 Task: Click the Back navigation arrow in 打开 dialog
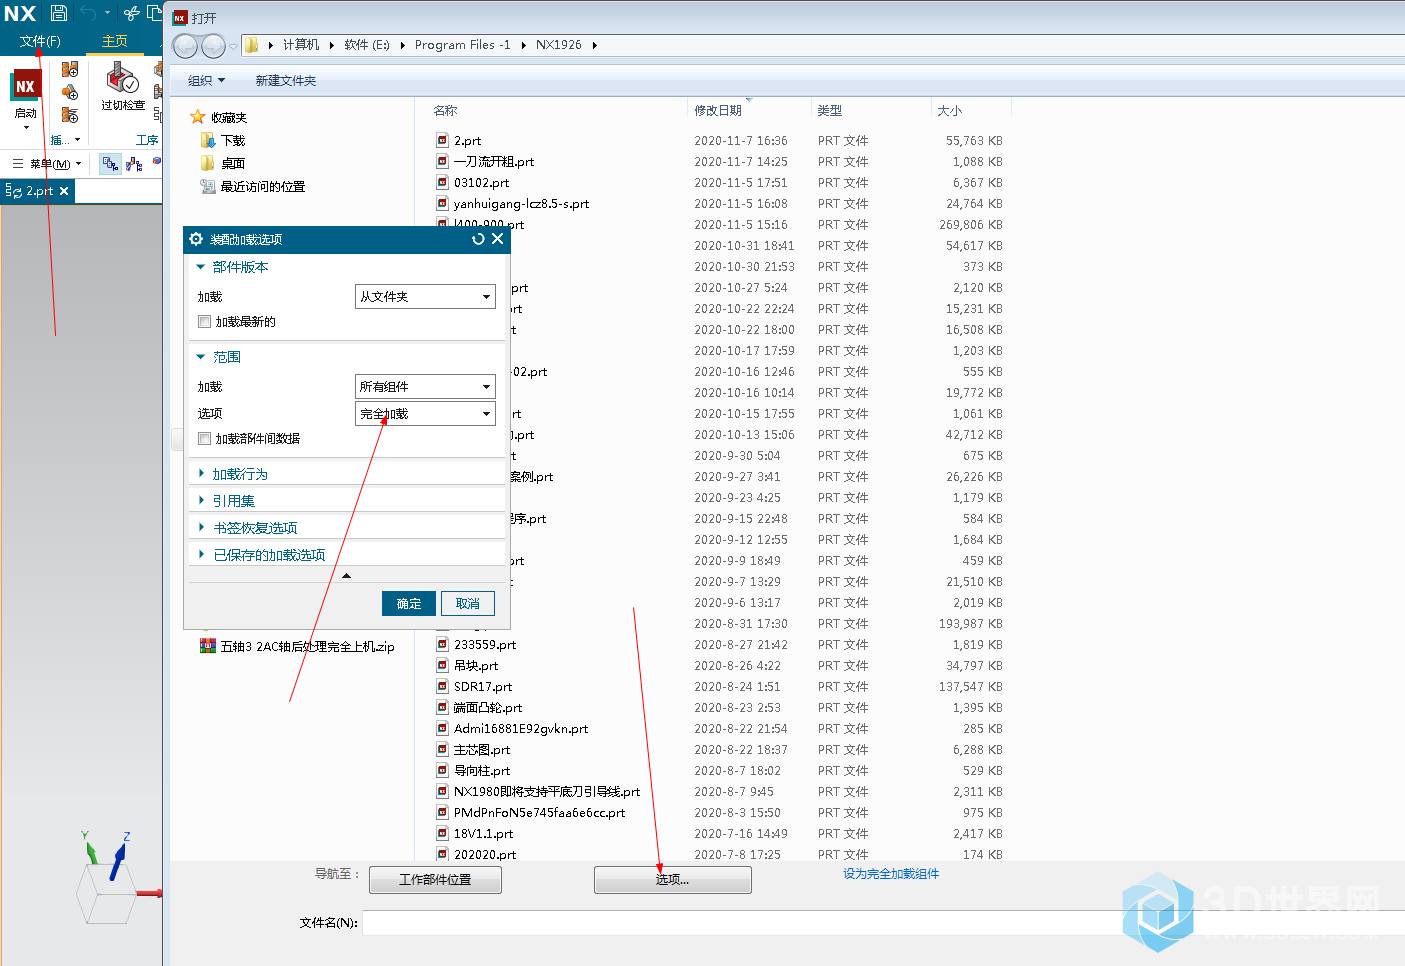coord(185,46)
